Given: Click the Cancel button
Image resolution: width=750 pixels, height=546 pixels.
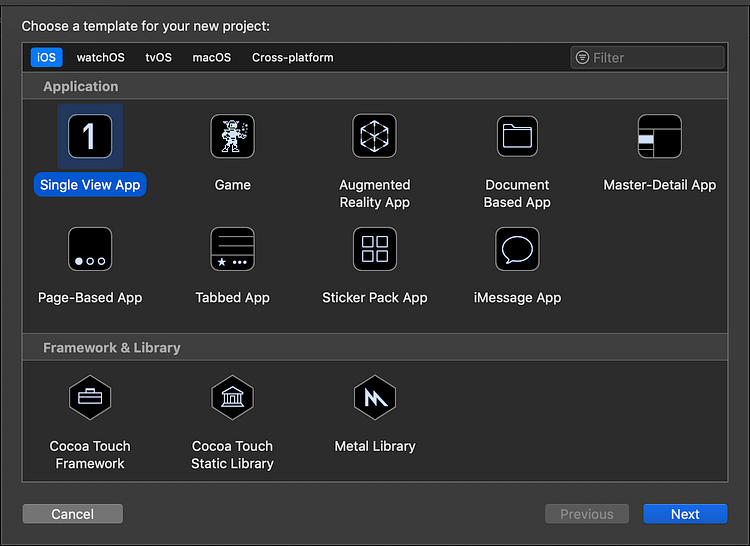Looking at the screenshot, I should tap(73, 514).
